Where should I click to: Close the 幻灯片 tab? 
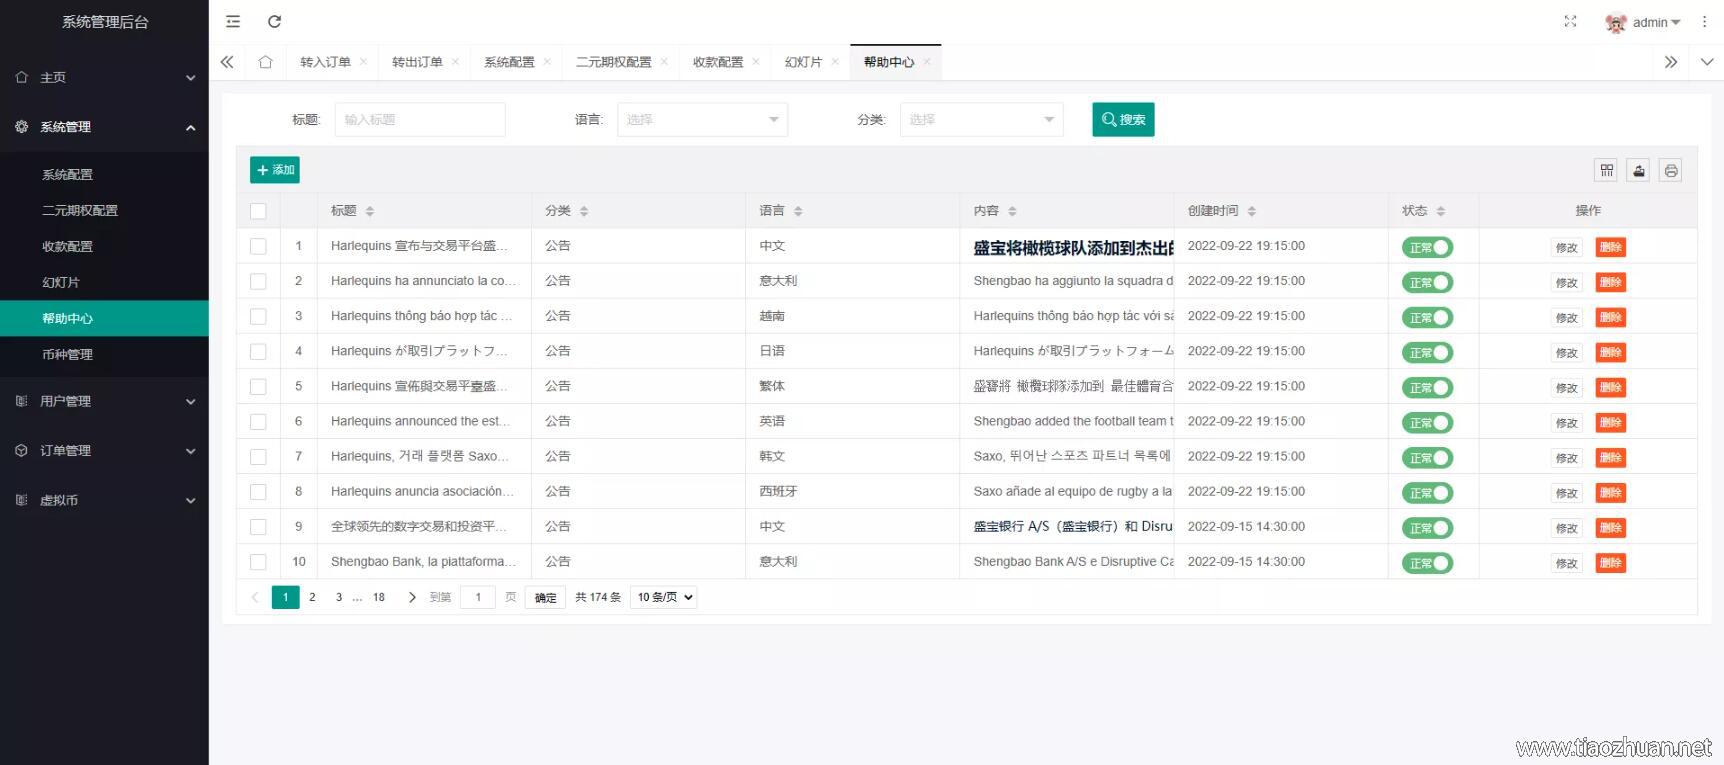pos(835,62)
